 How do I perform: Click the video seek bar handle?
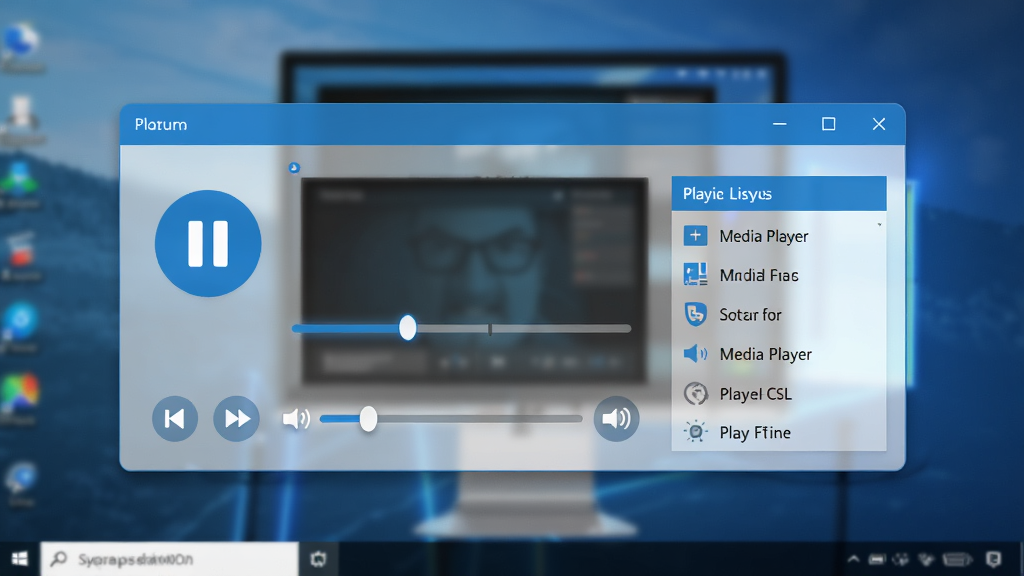coord(408,328)
